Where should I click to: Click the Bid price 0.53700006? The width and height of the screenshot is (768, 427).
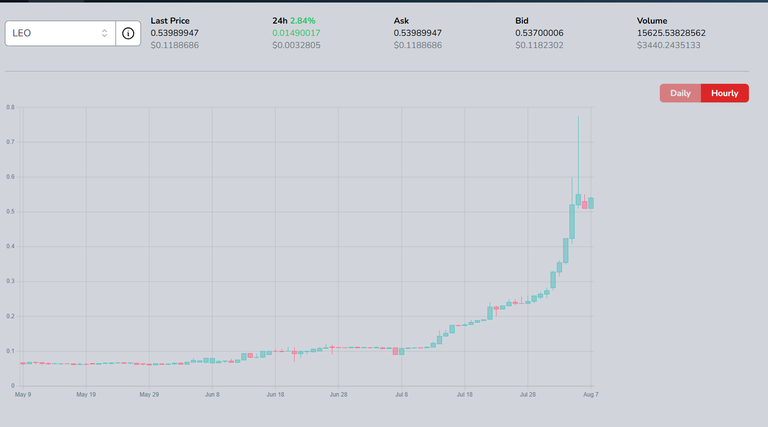[539, 33]
